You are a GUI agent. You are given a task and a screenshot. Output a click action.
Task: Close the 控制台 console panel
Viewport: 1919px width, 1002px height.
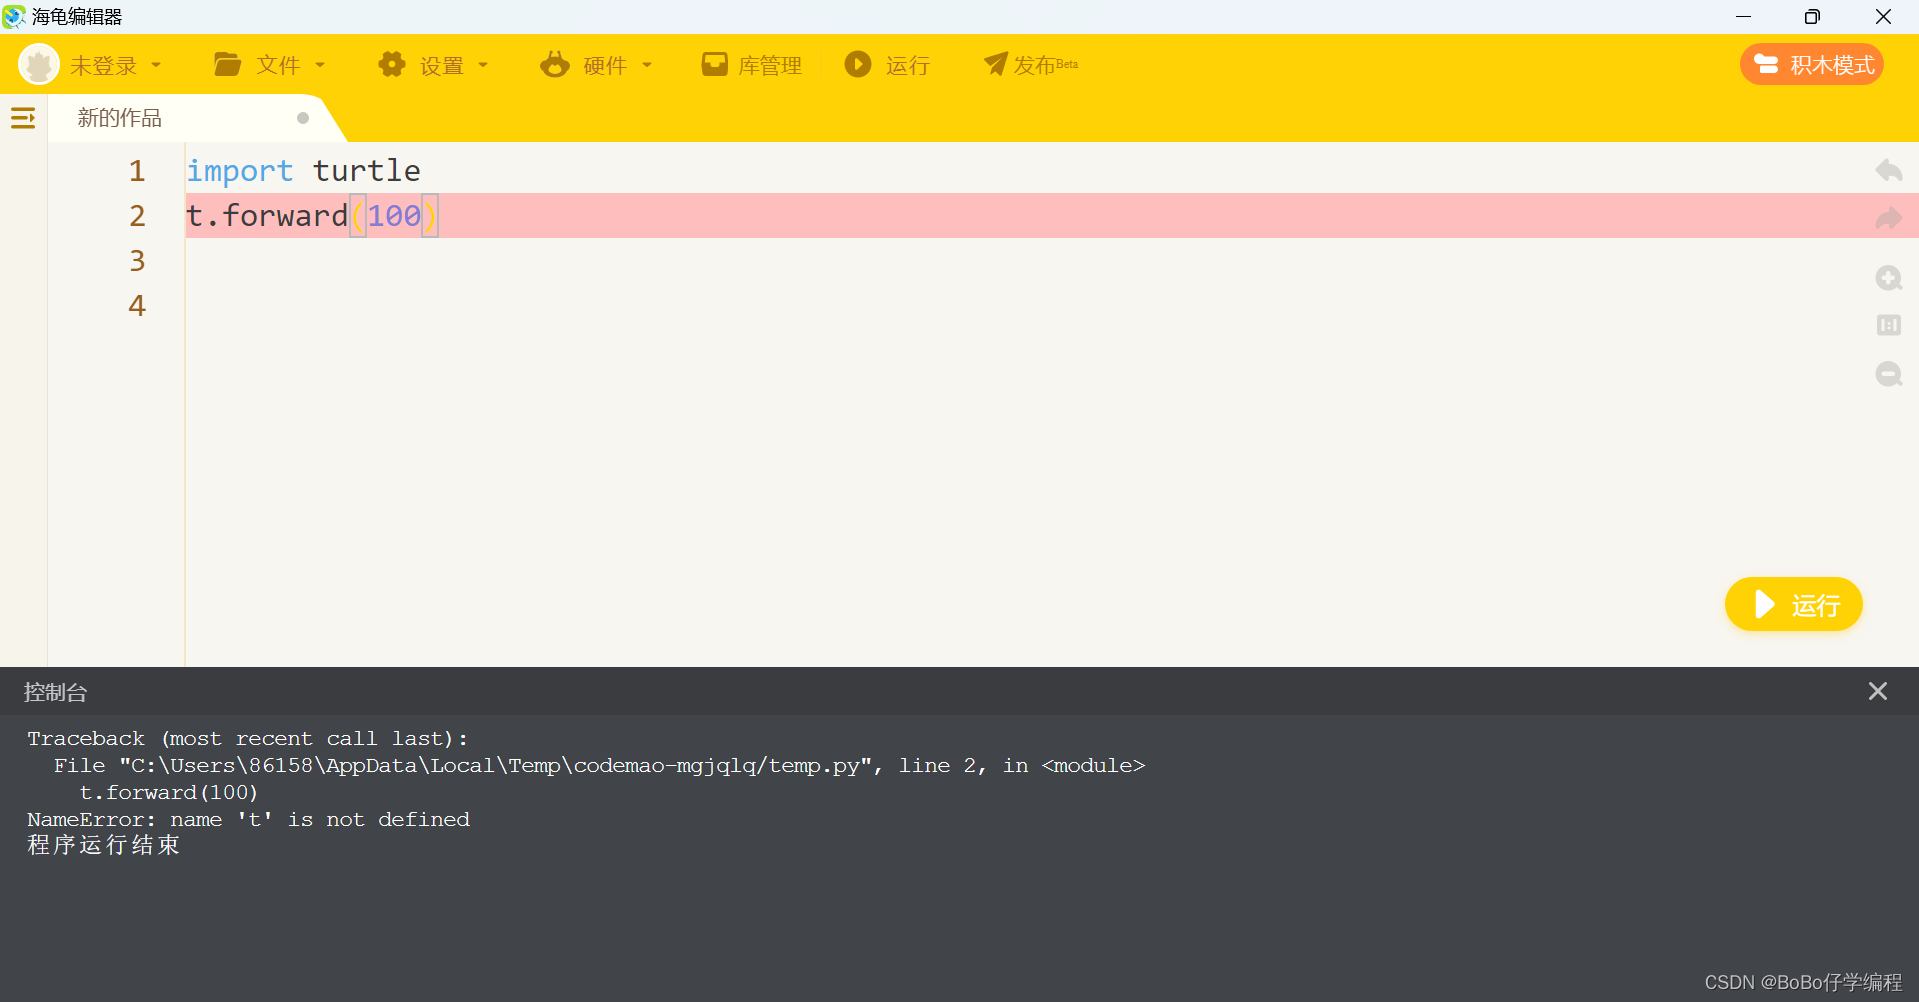pos(1878,691)
